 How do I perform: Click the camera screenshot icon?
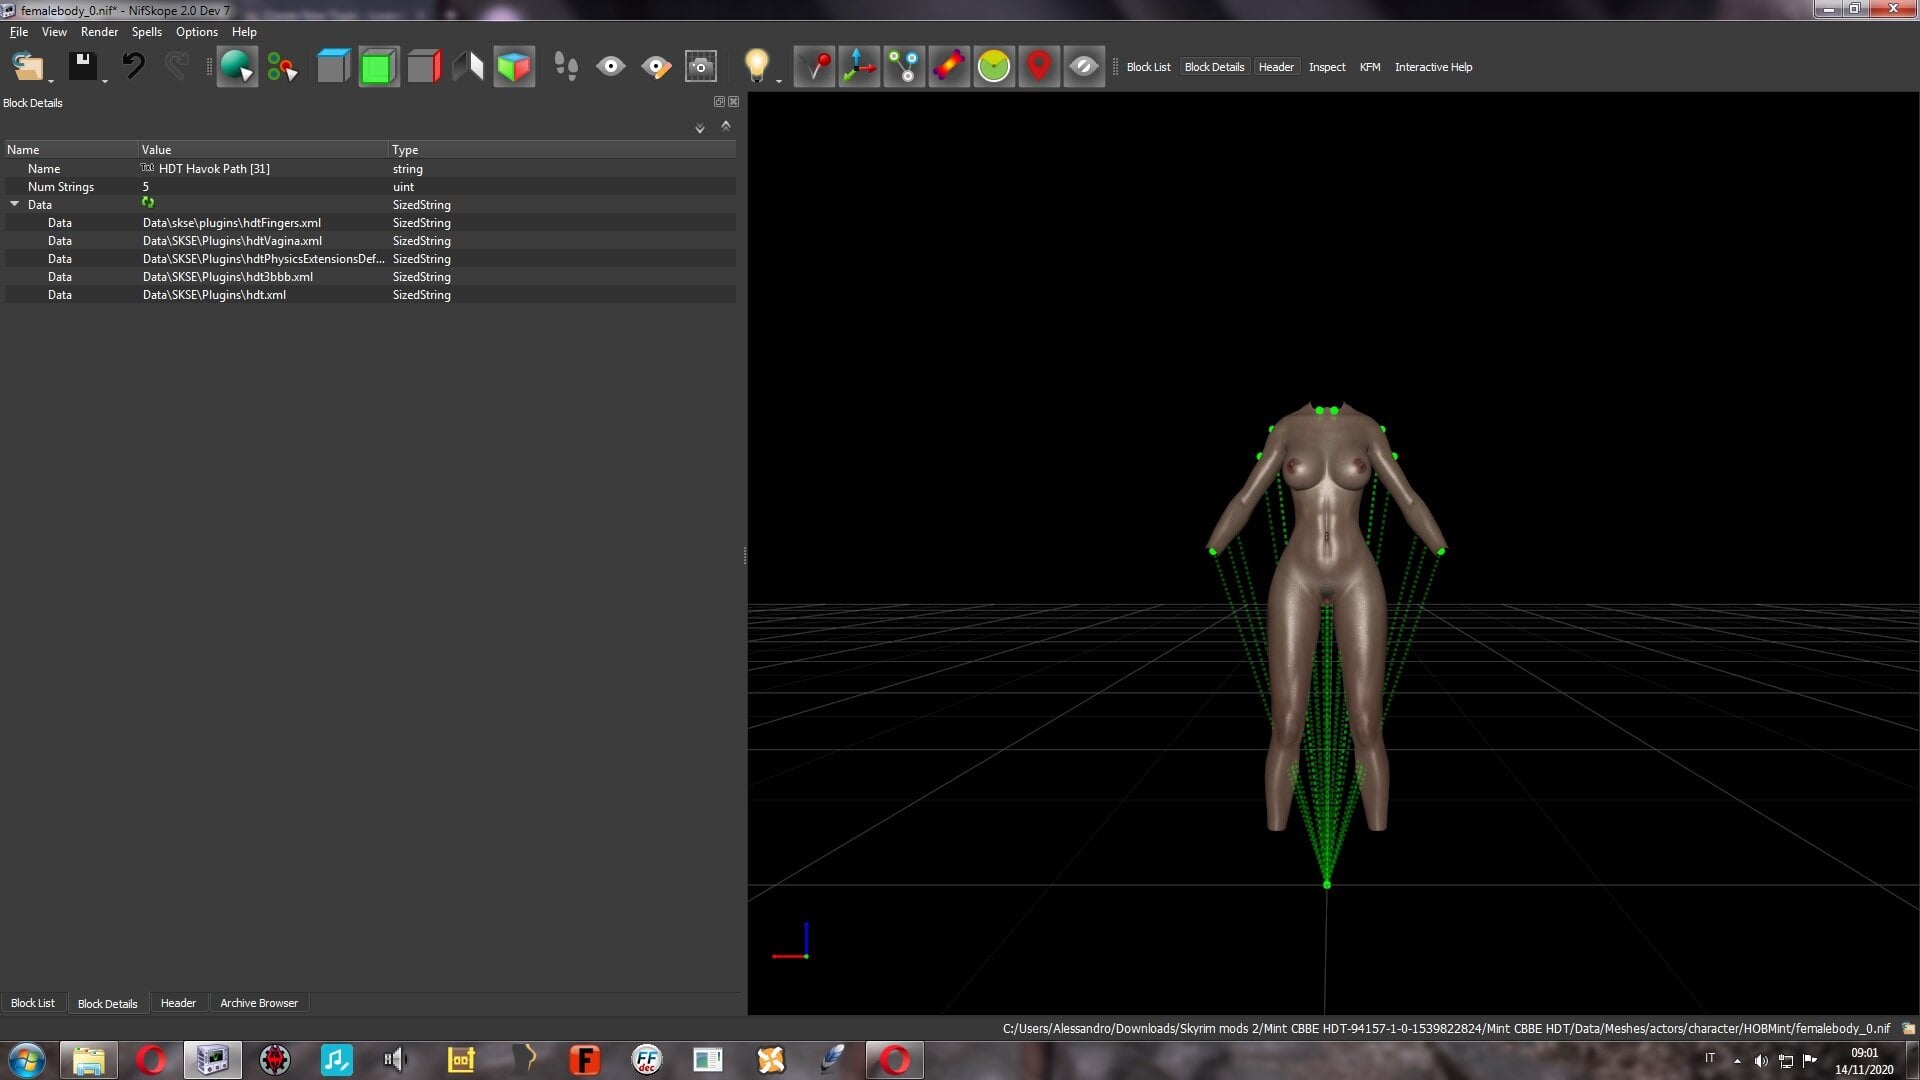(x=701, y=67)
